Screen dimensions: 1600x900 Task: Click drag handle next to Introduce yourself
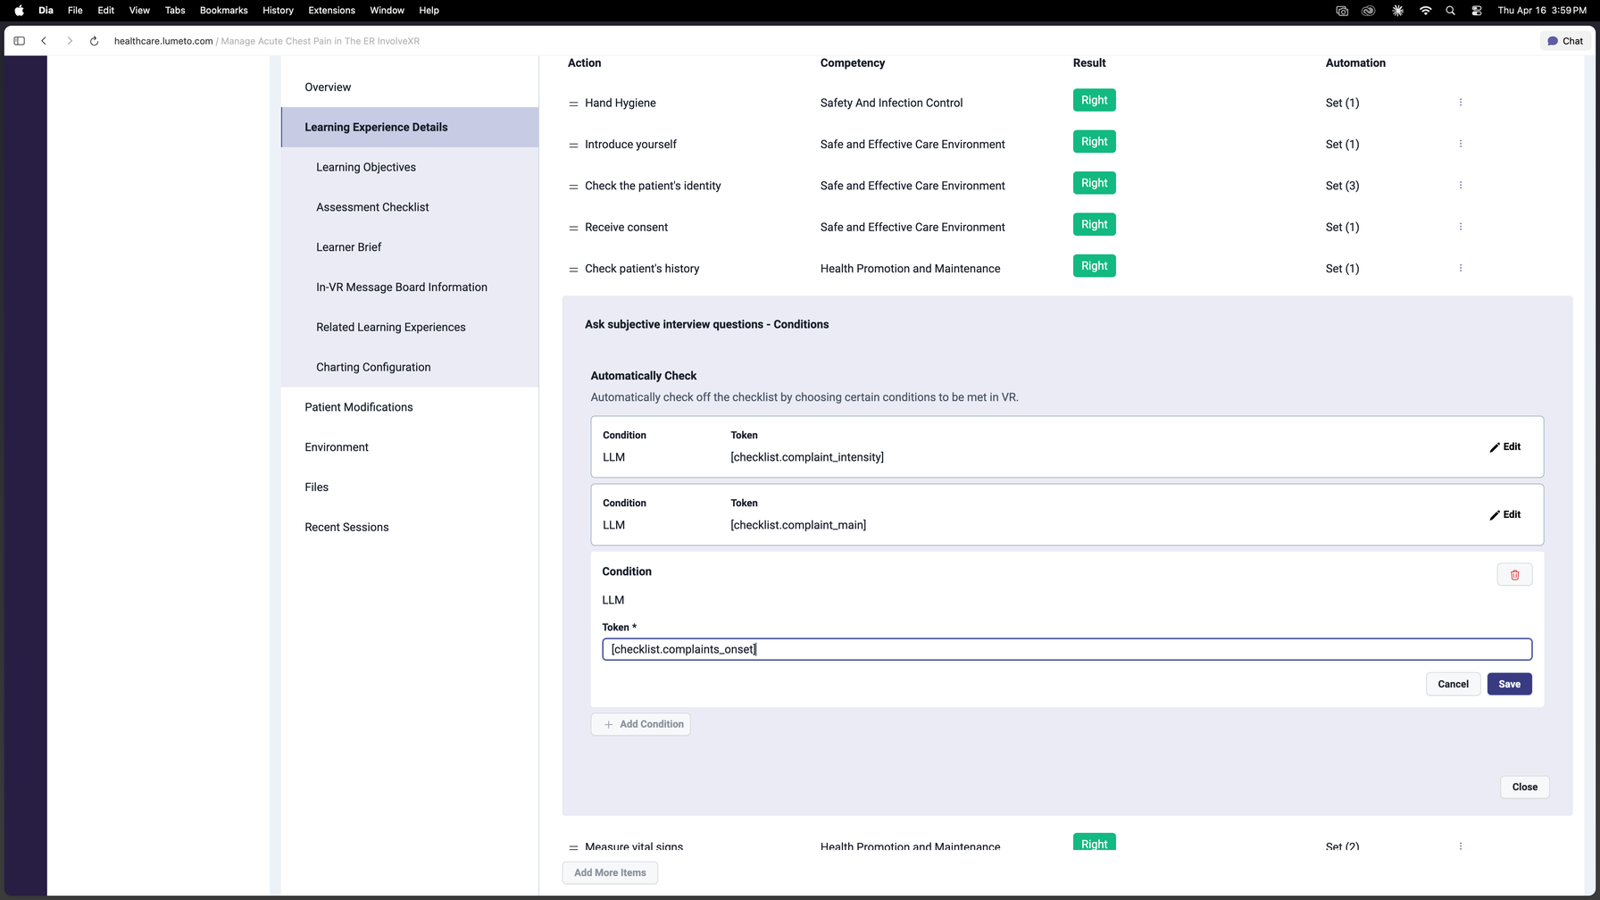pos(573,145)
